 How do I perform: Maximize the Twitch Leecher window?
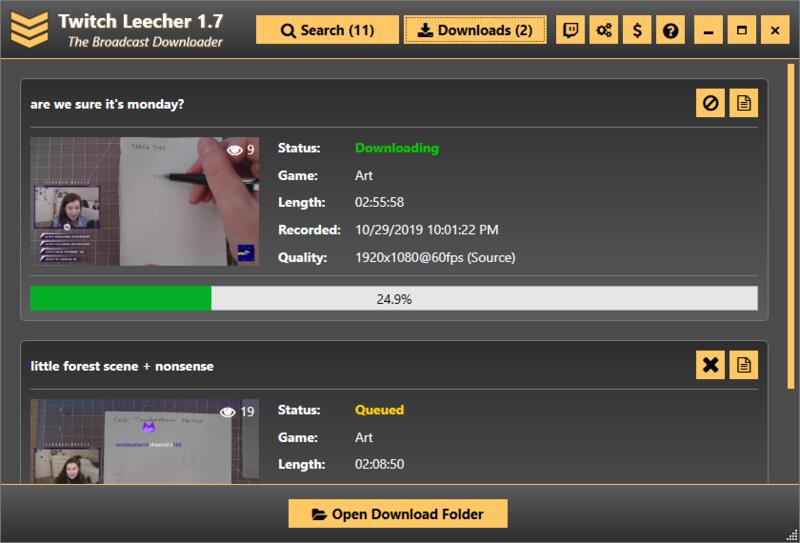point(742,30)
